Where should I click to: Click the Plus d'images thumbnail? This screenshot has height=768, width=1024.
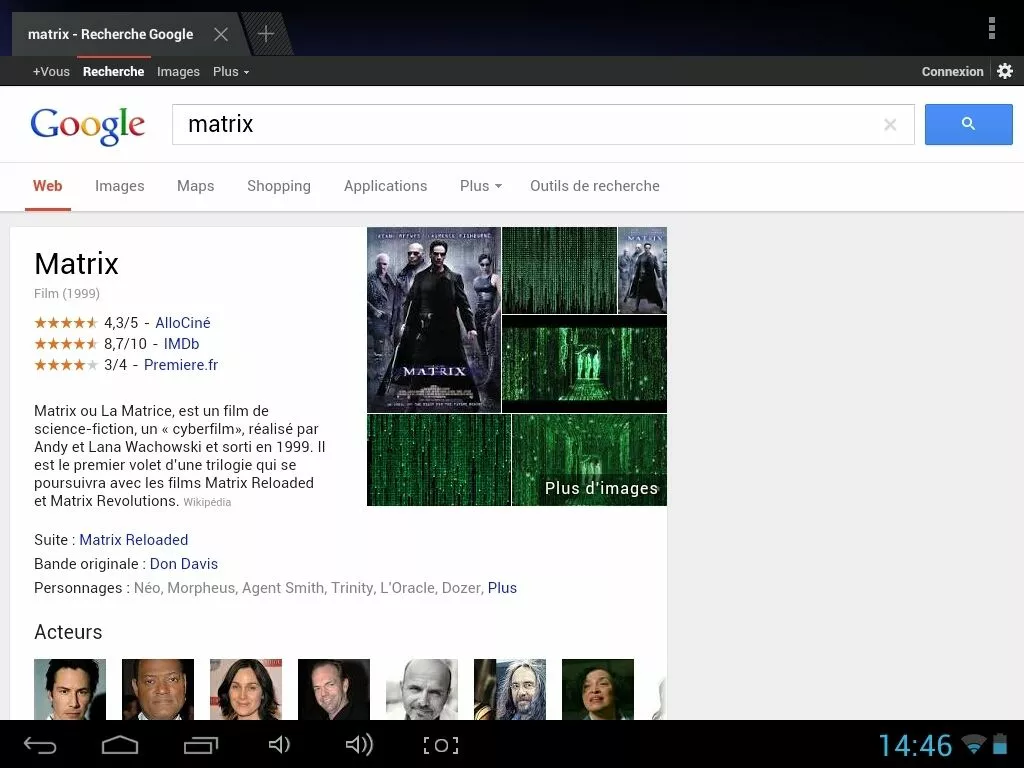coord(589,460)
